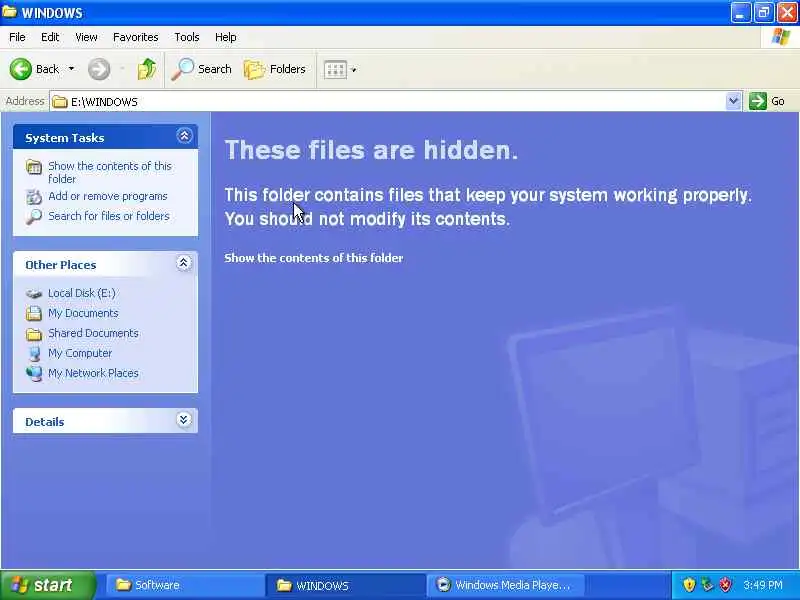
Task: Open the Back history dropdown arrow
Action: pyautogui.click(x=71, y=69)
